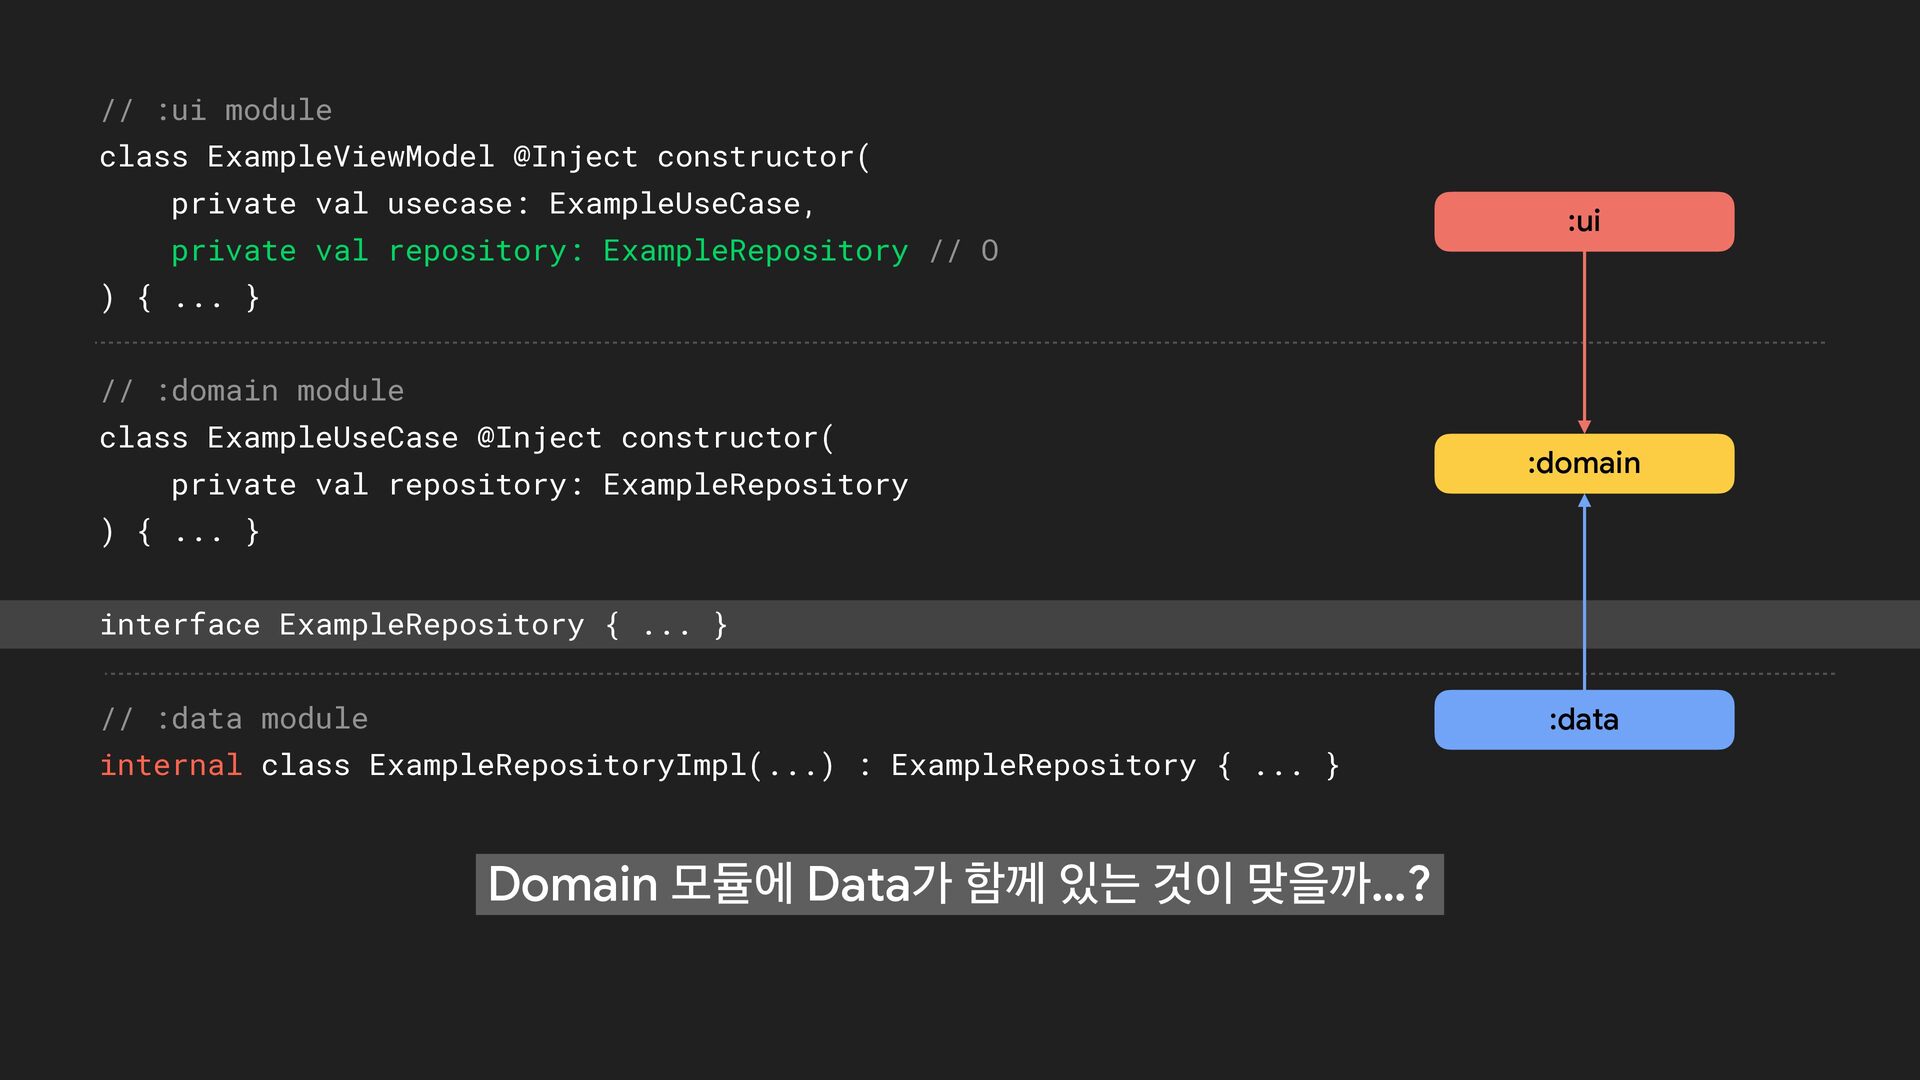1920x1080 pixels.
Task: Click the highlighted interface ExampleRepository line
Action: [x=413, y=625]
